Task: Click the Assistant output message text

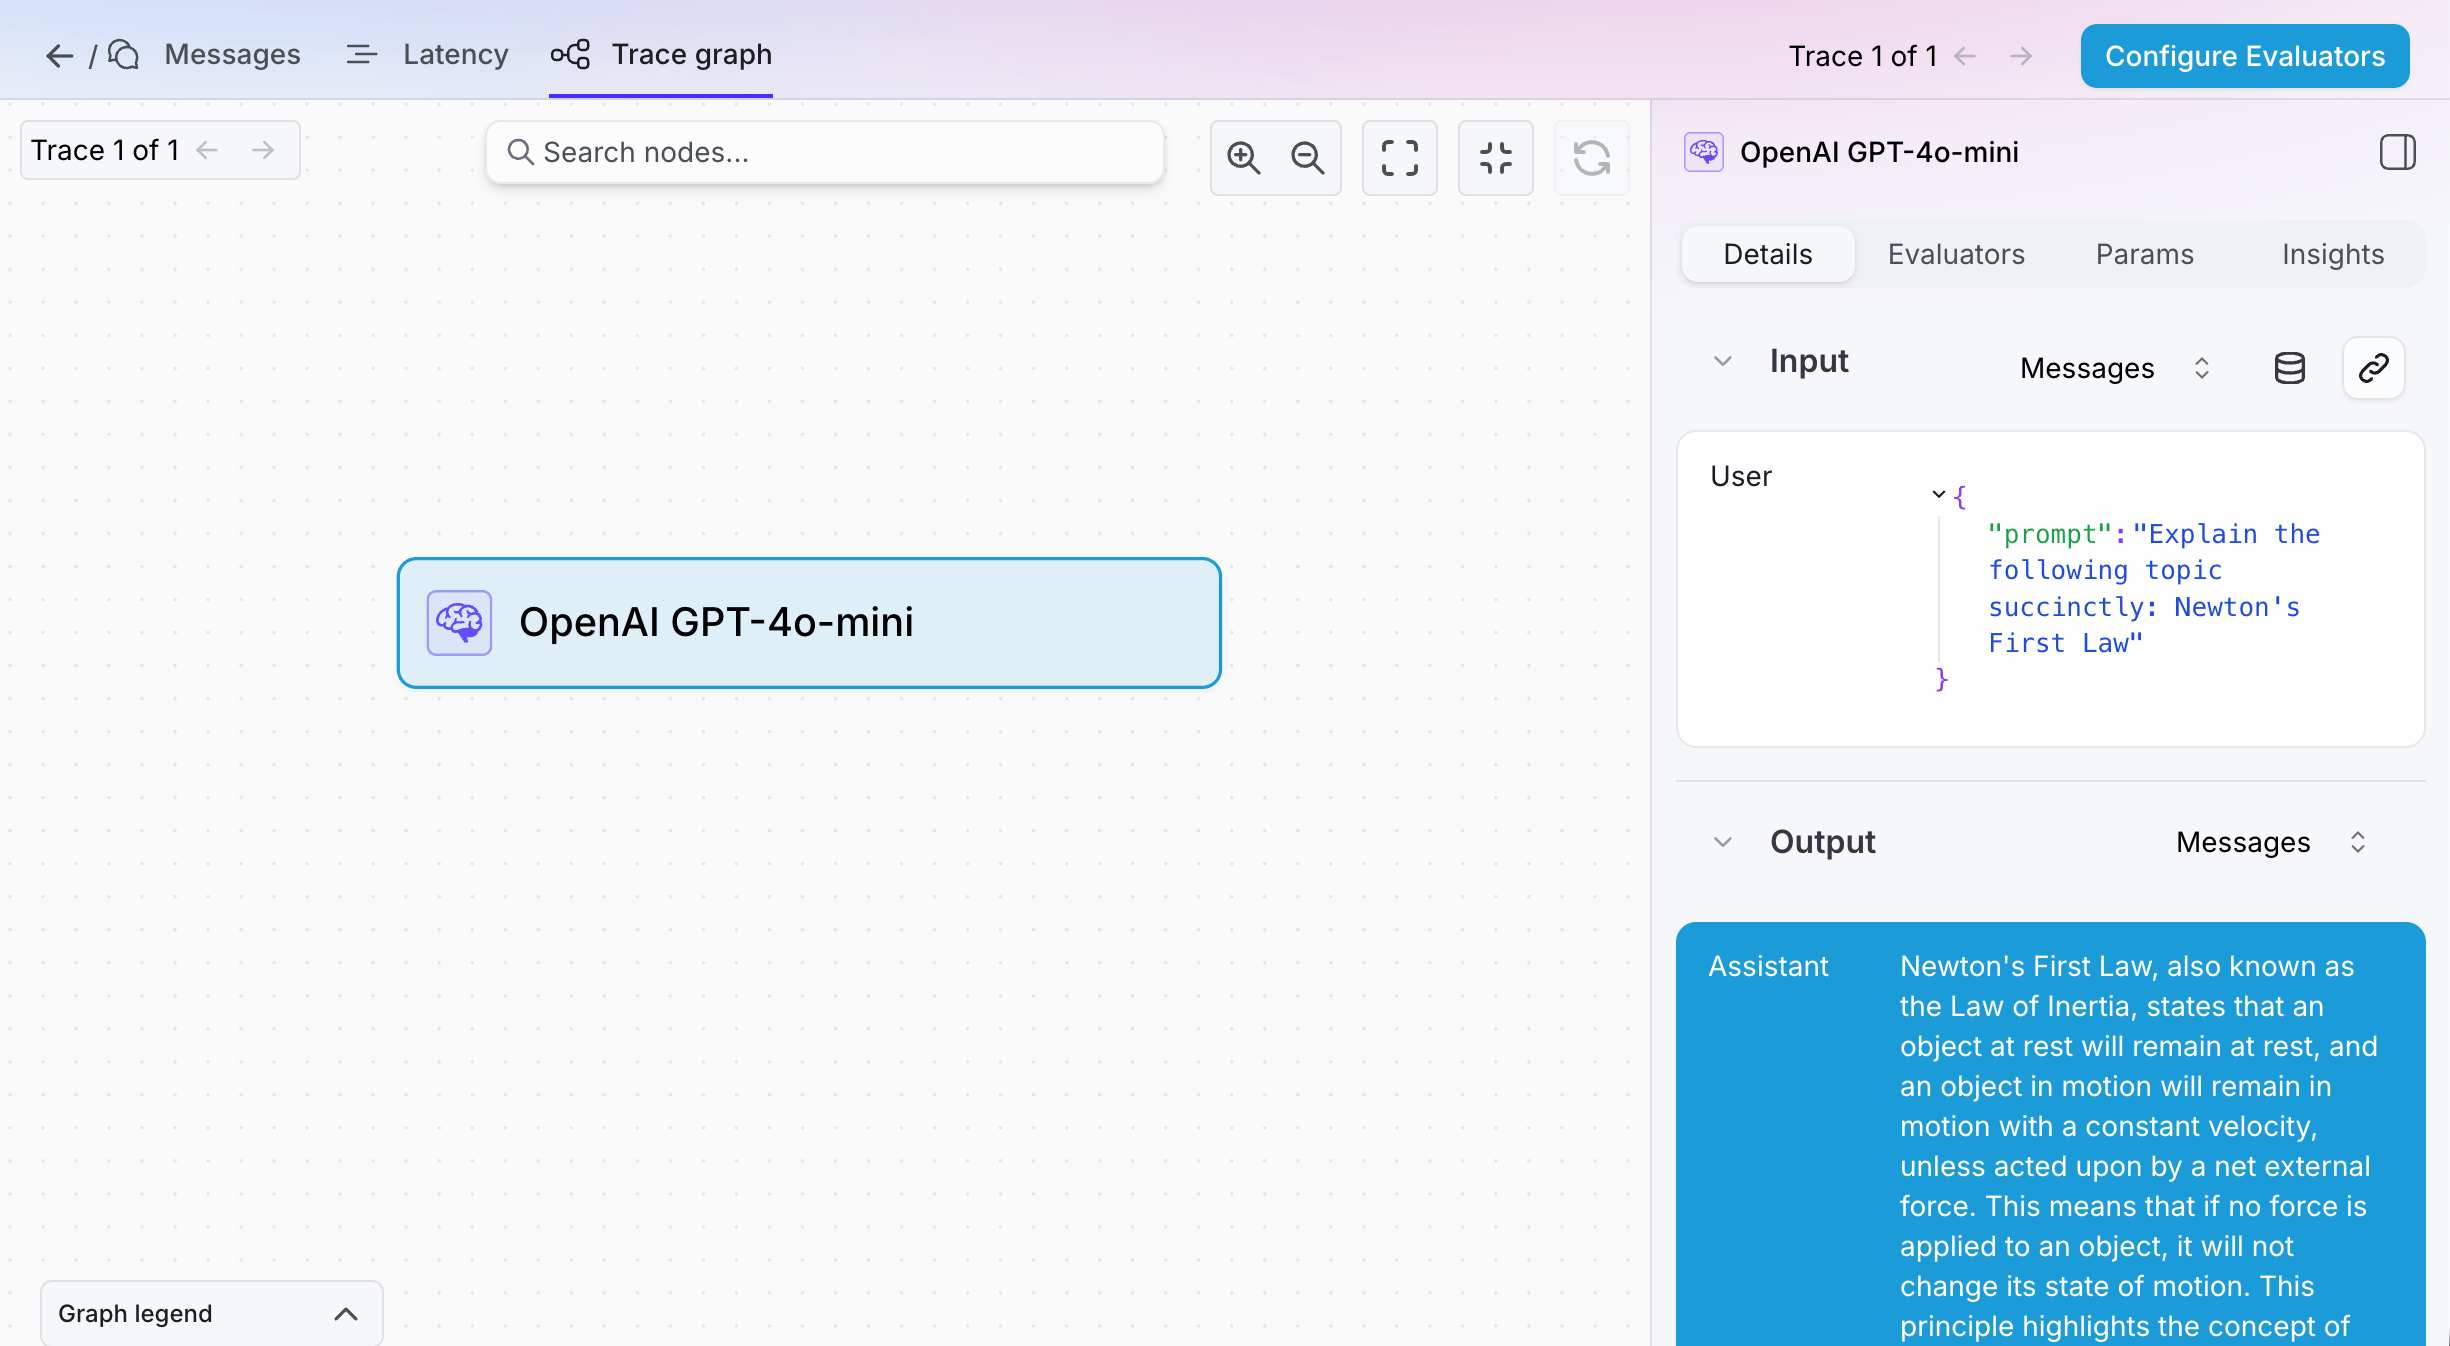Action: click(2138, 1146)
